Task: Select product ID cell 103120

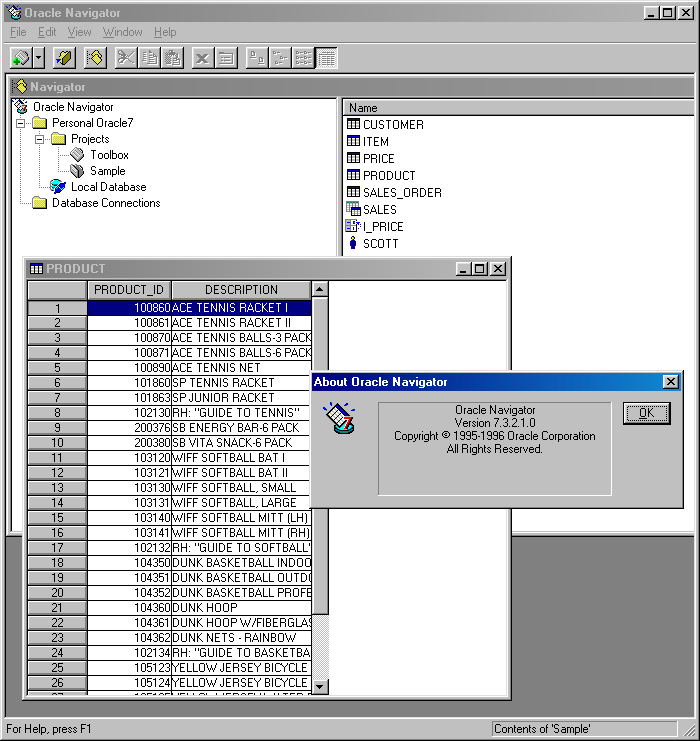Action: click(x=129, y=458)
